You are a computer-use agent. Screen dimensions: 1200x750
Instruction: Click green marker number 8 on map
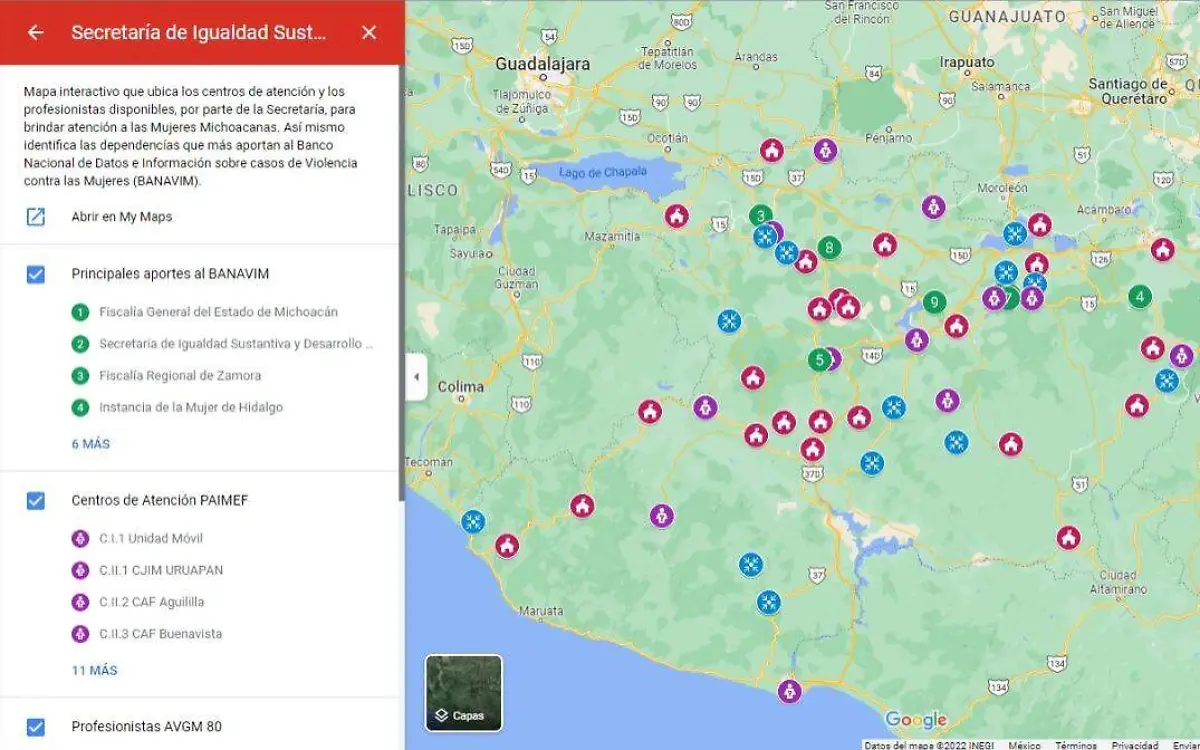pyautogui.click(x=828, y=247)
